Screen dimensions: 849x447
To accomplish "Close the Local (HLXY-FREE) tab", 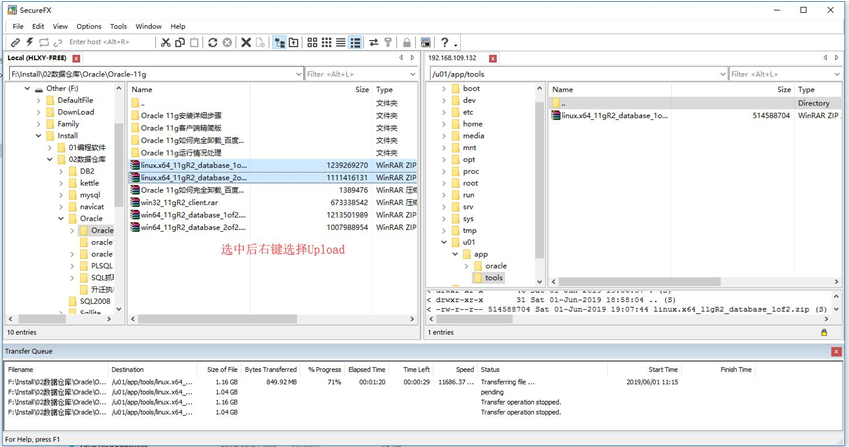I will 76,58.
